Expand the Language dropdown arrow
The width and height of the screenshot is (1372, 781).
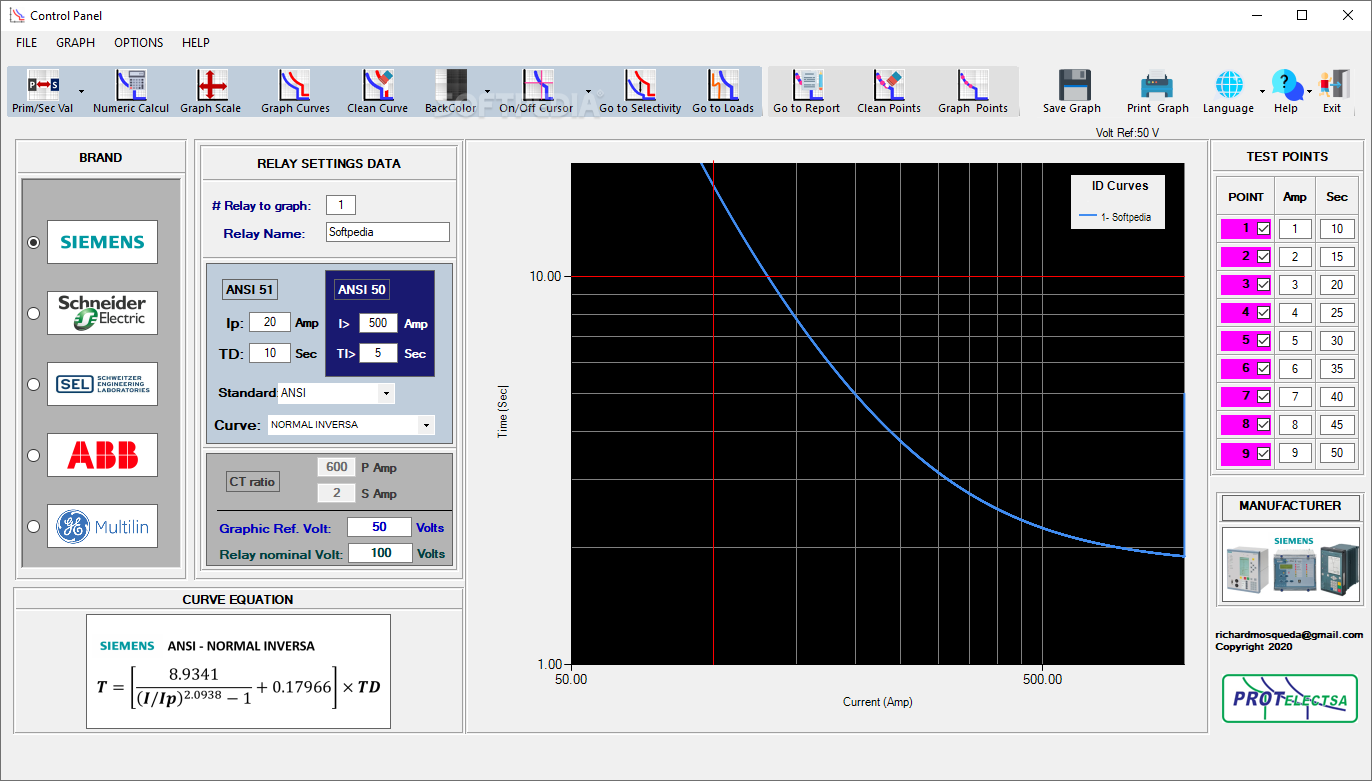pos(1261,91)
